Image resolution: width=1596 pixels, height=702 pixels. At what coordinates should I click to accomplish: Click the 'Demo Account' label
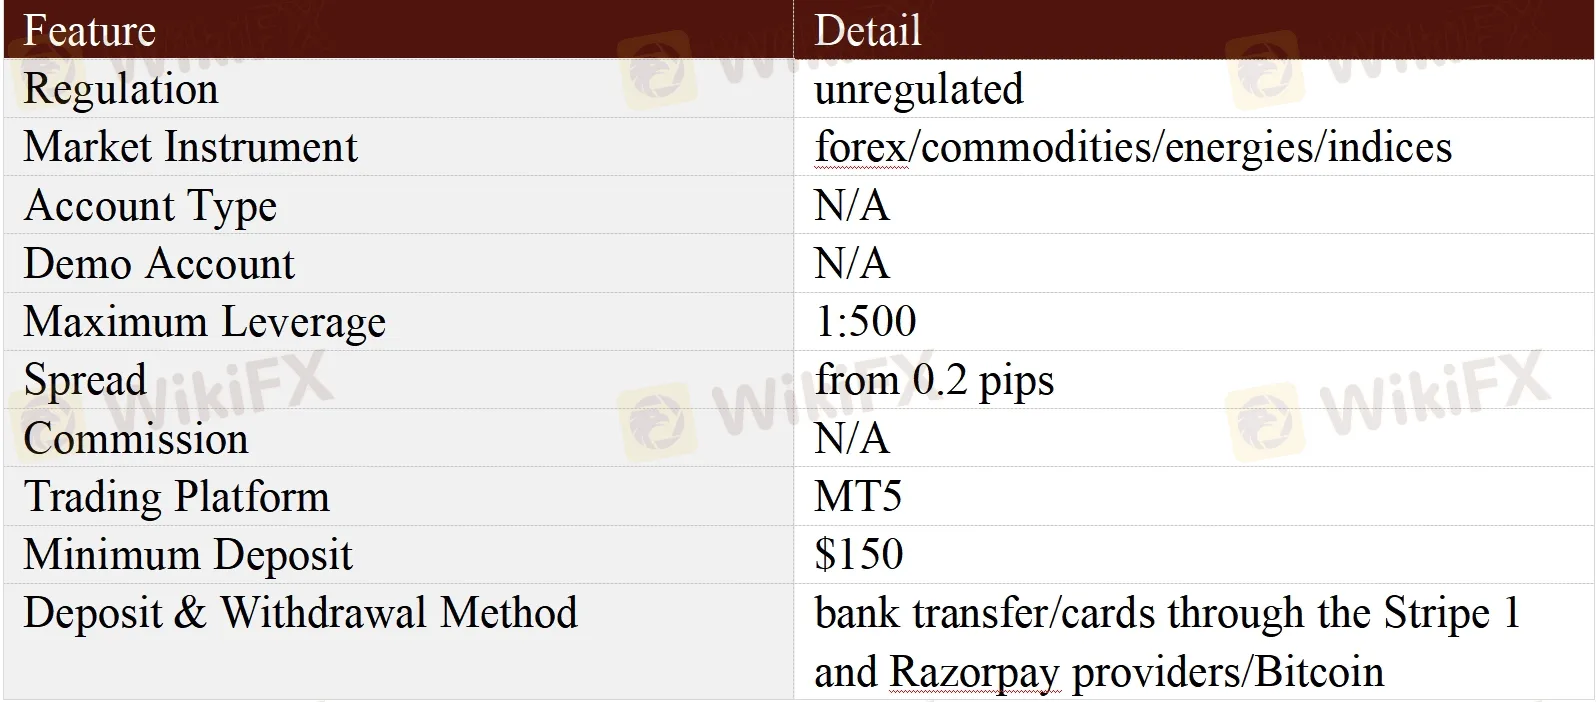159,264
